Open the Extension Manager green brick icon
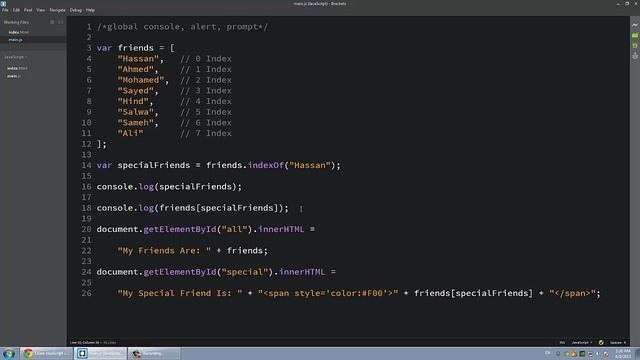 tap(635, 36)
